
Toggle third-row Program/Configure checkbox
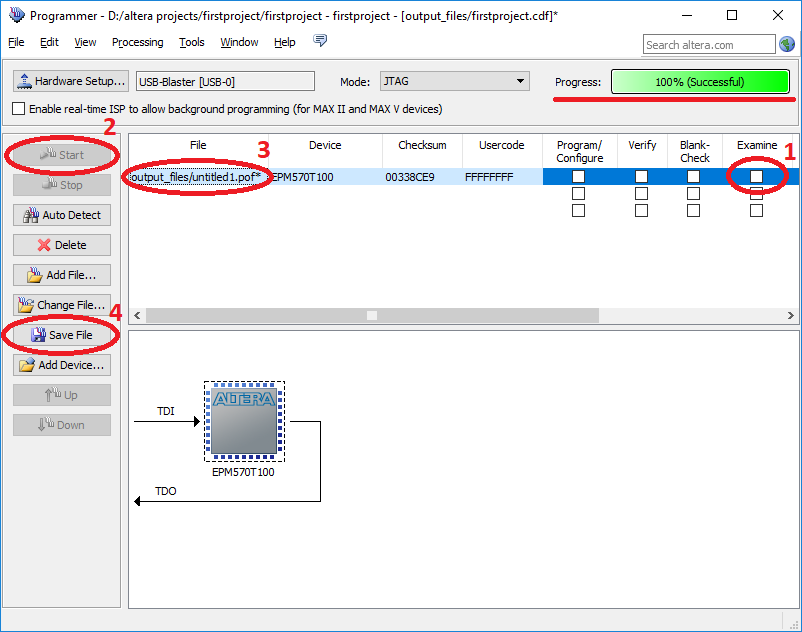click(x=578, y=210)
